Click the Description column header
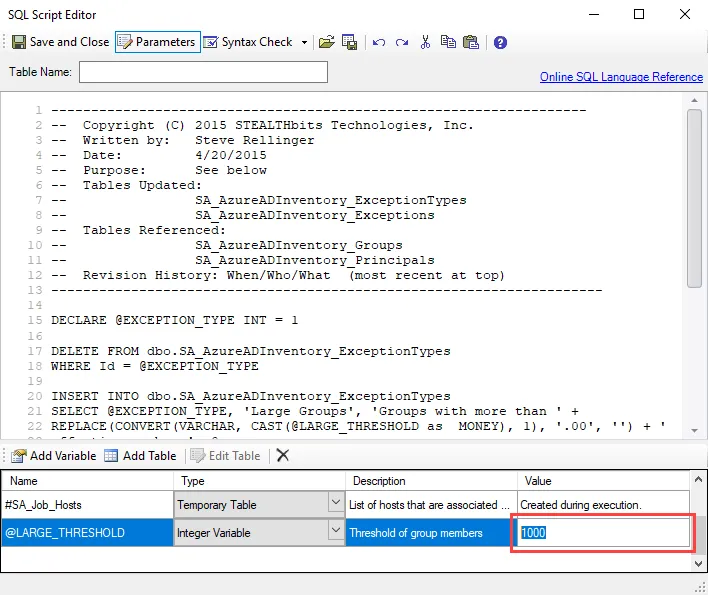This screenshot has width=708, height=595. click(x=431, y=481)
